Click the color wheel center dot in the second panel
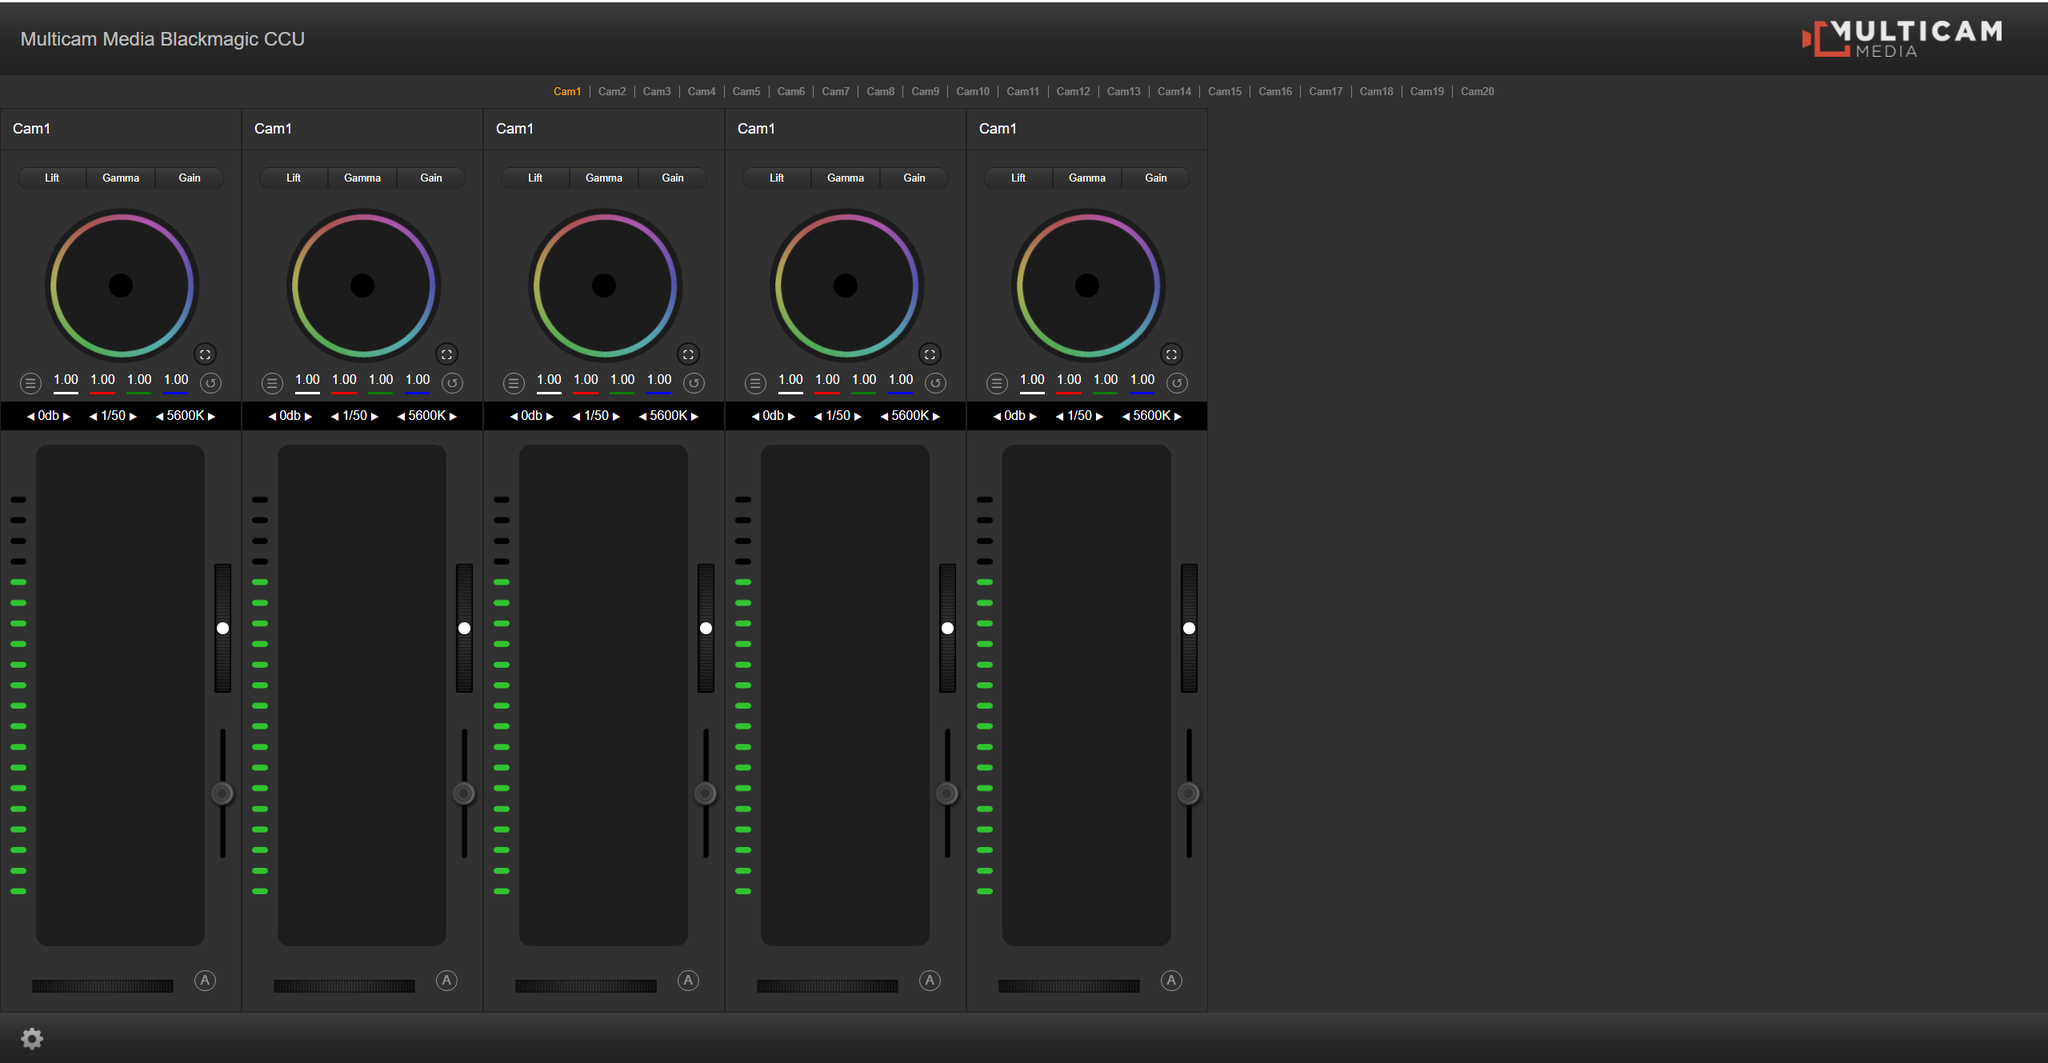This screenshot has width=2048, height=1063. 362,286
